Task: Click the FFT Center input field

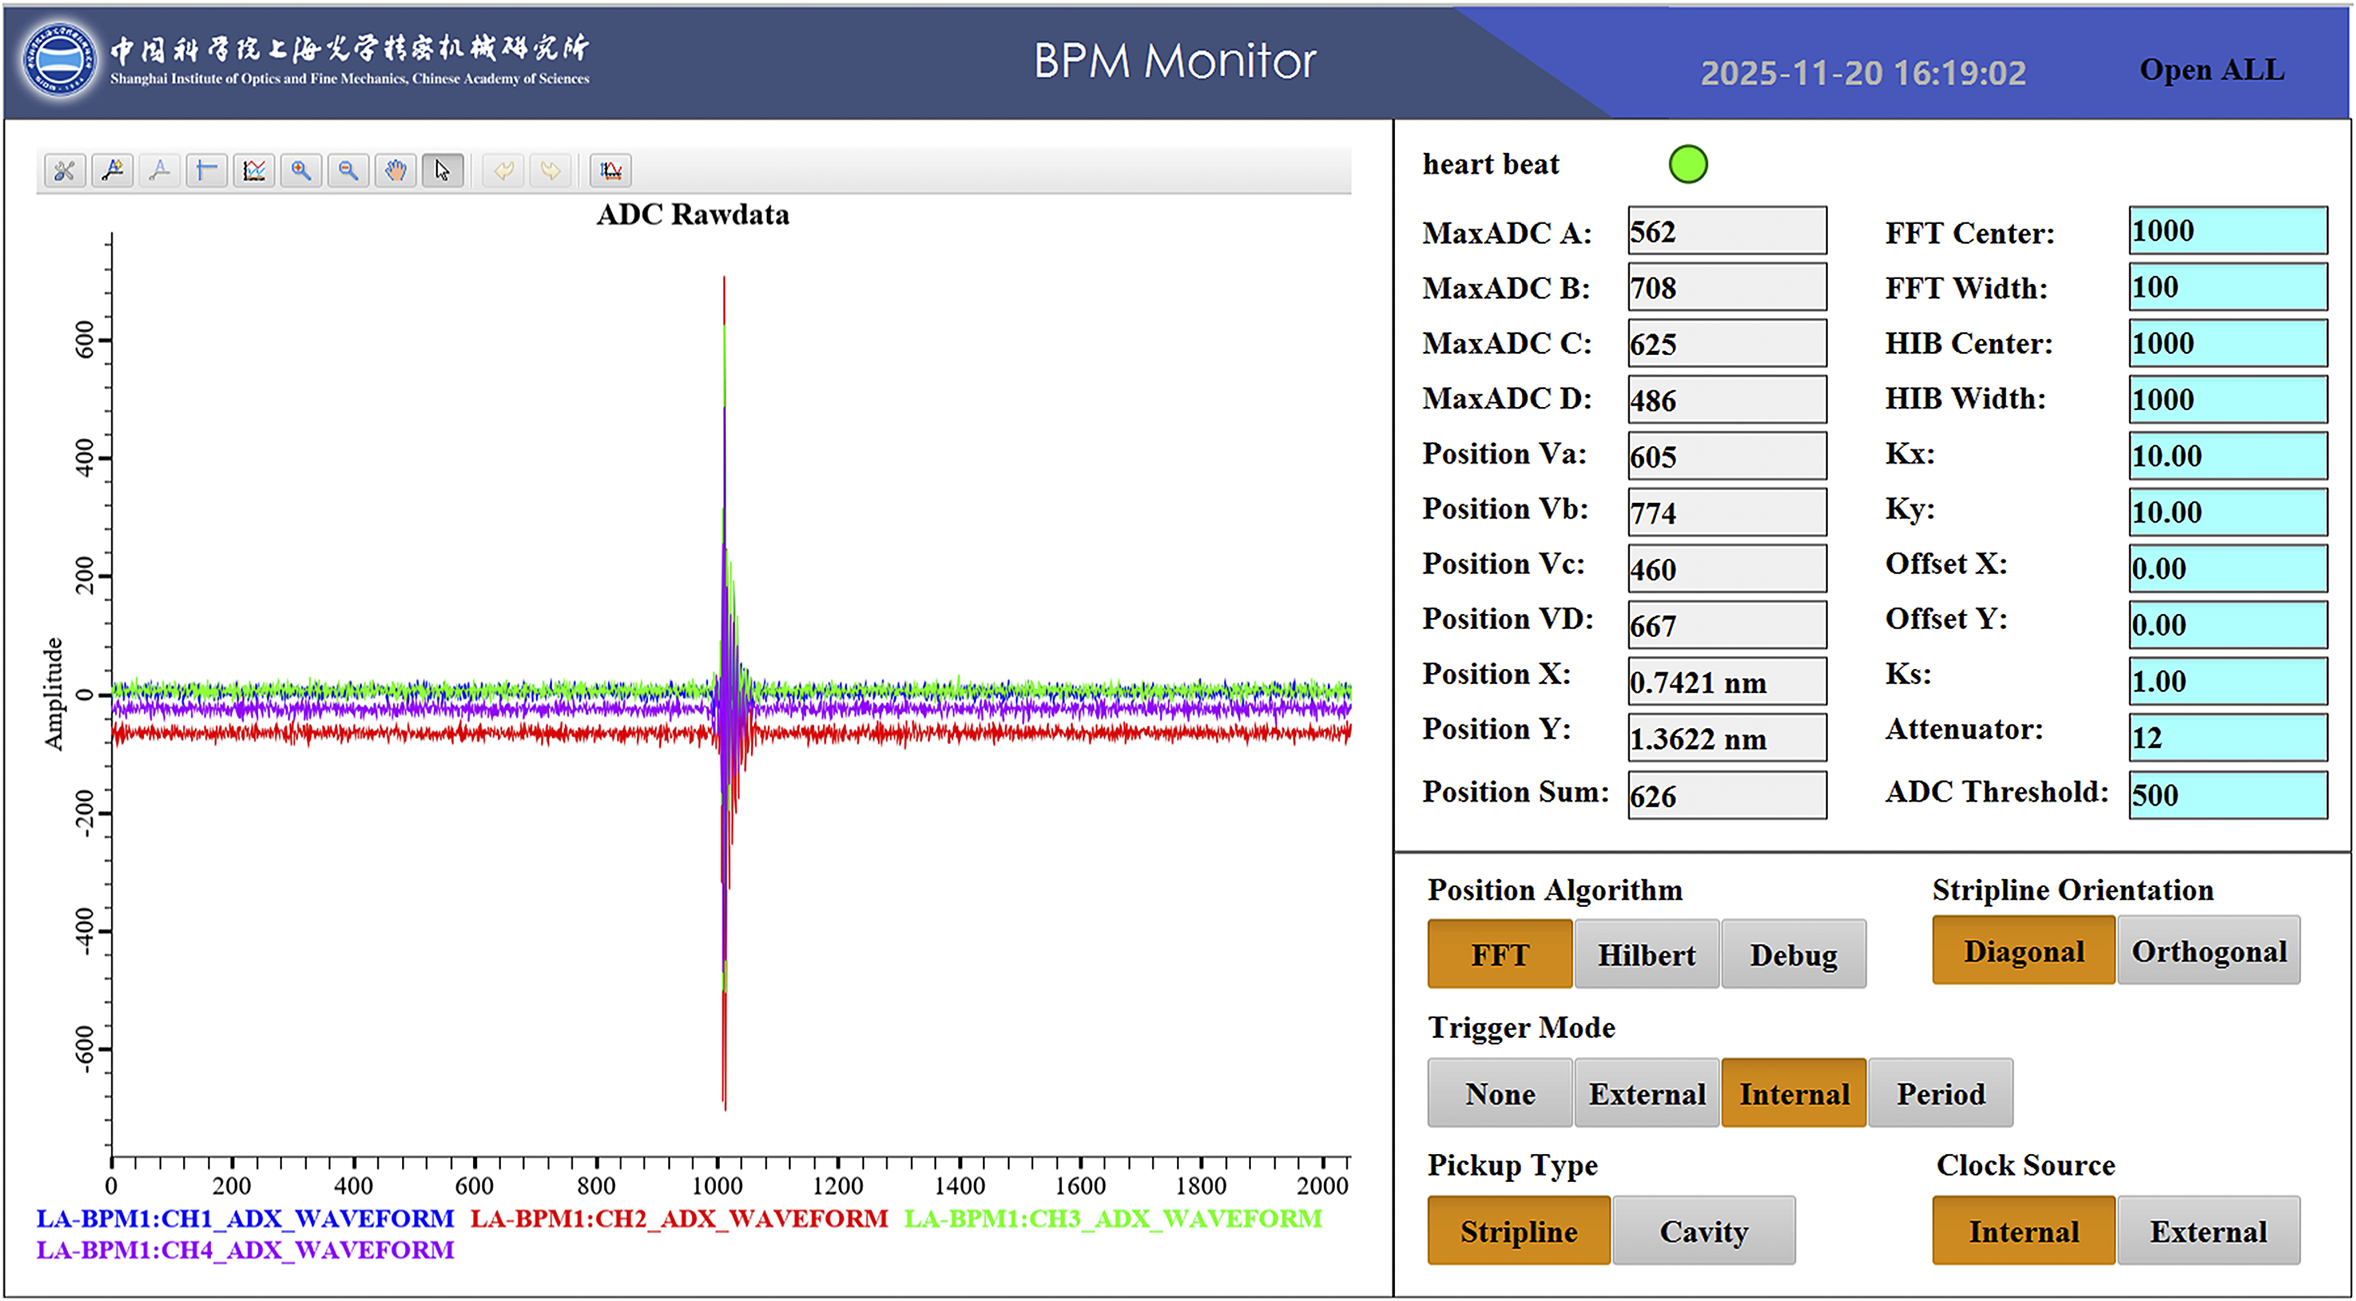Action: pos(2227,231)
